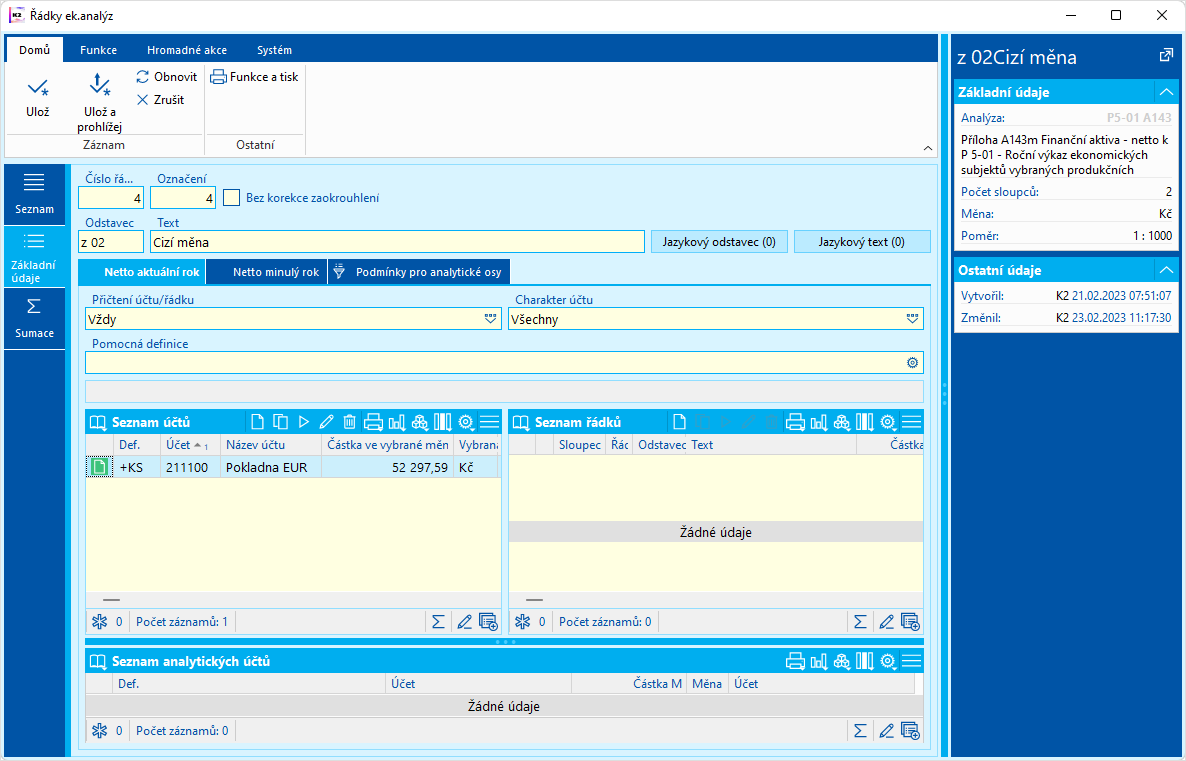Click the Ulož save icon
Viewport: 1186px width, 761px height.
[x=37, y=88]
